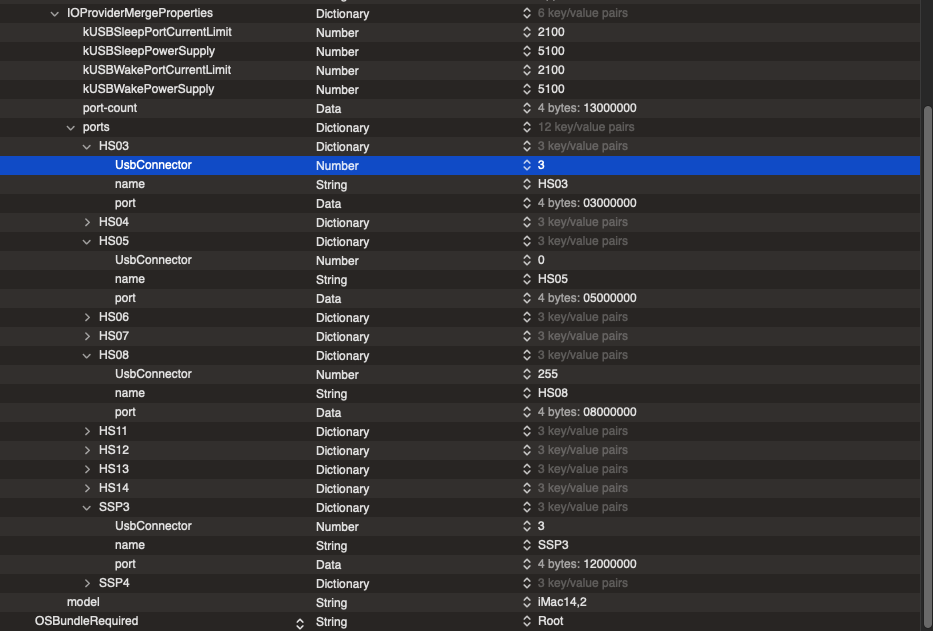
Task: Expand the HS06 port entry
Action: click(x=87, y=317)
